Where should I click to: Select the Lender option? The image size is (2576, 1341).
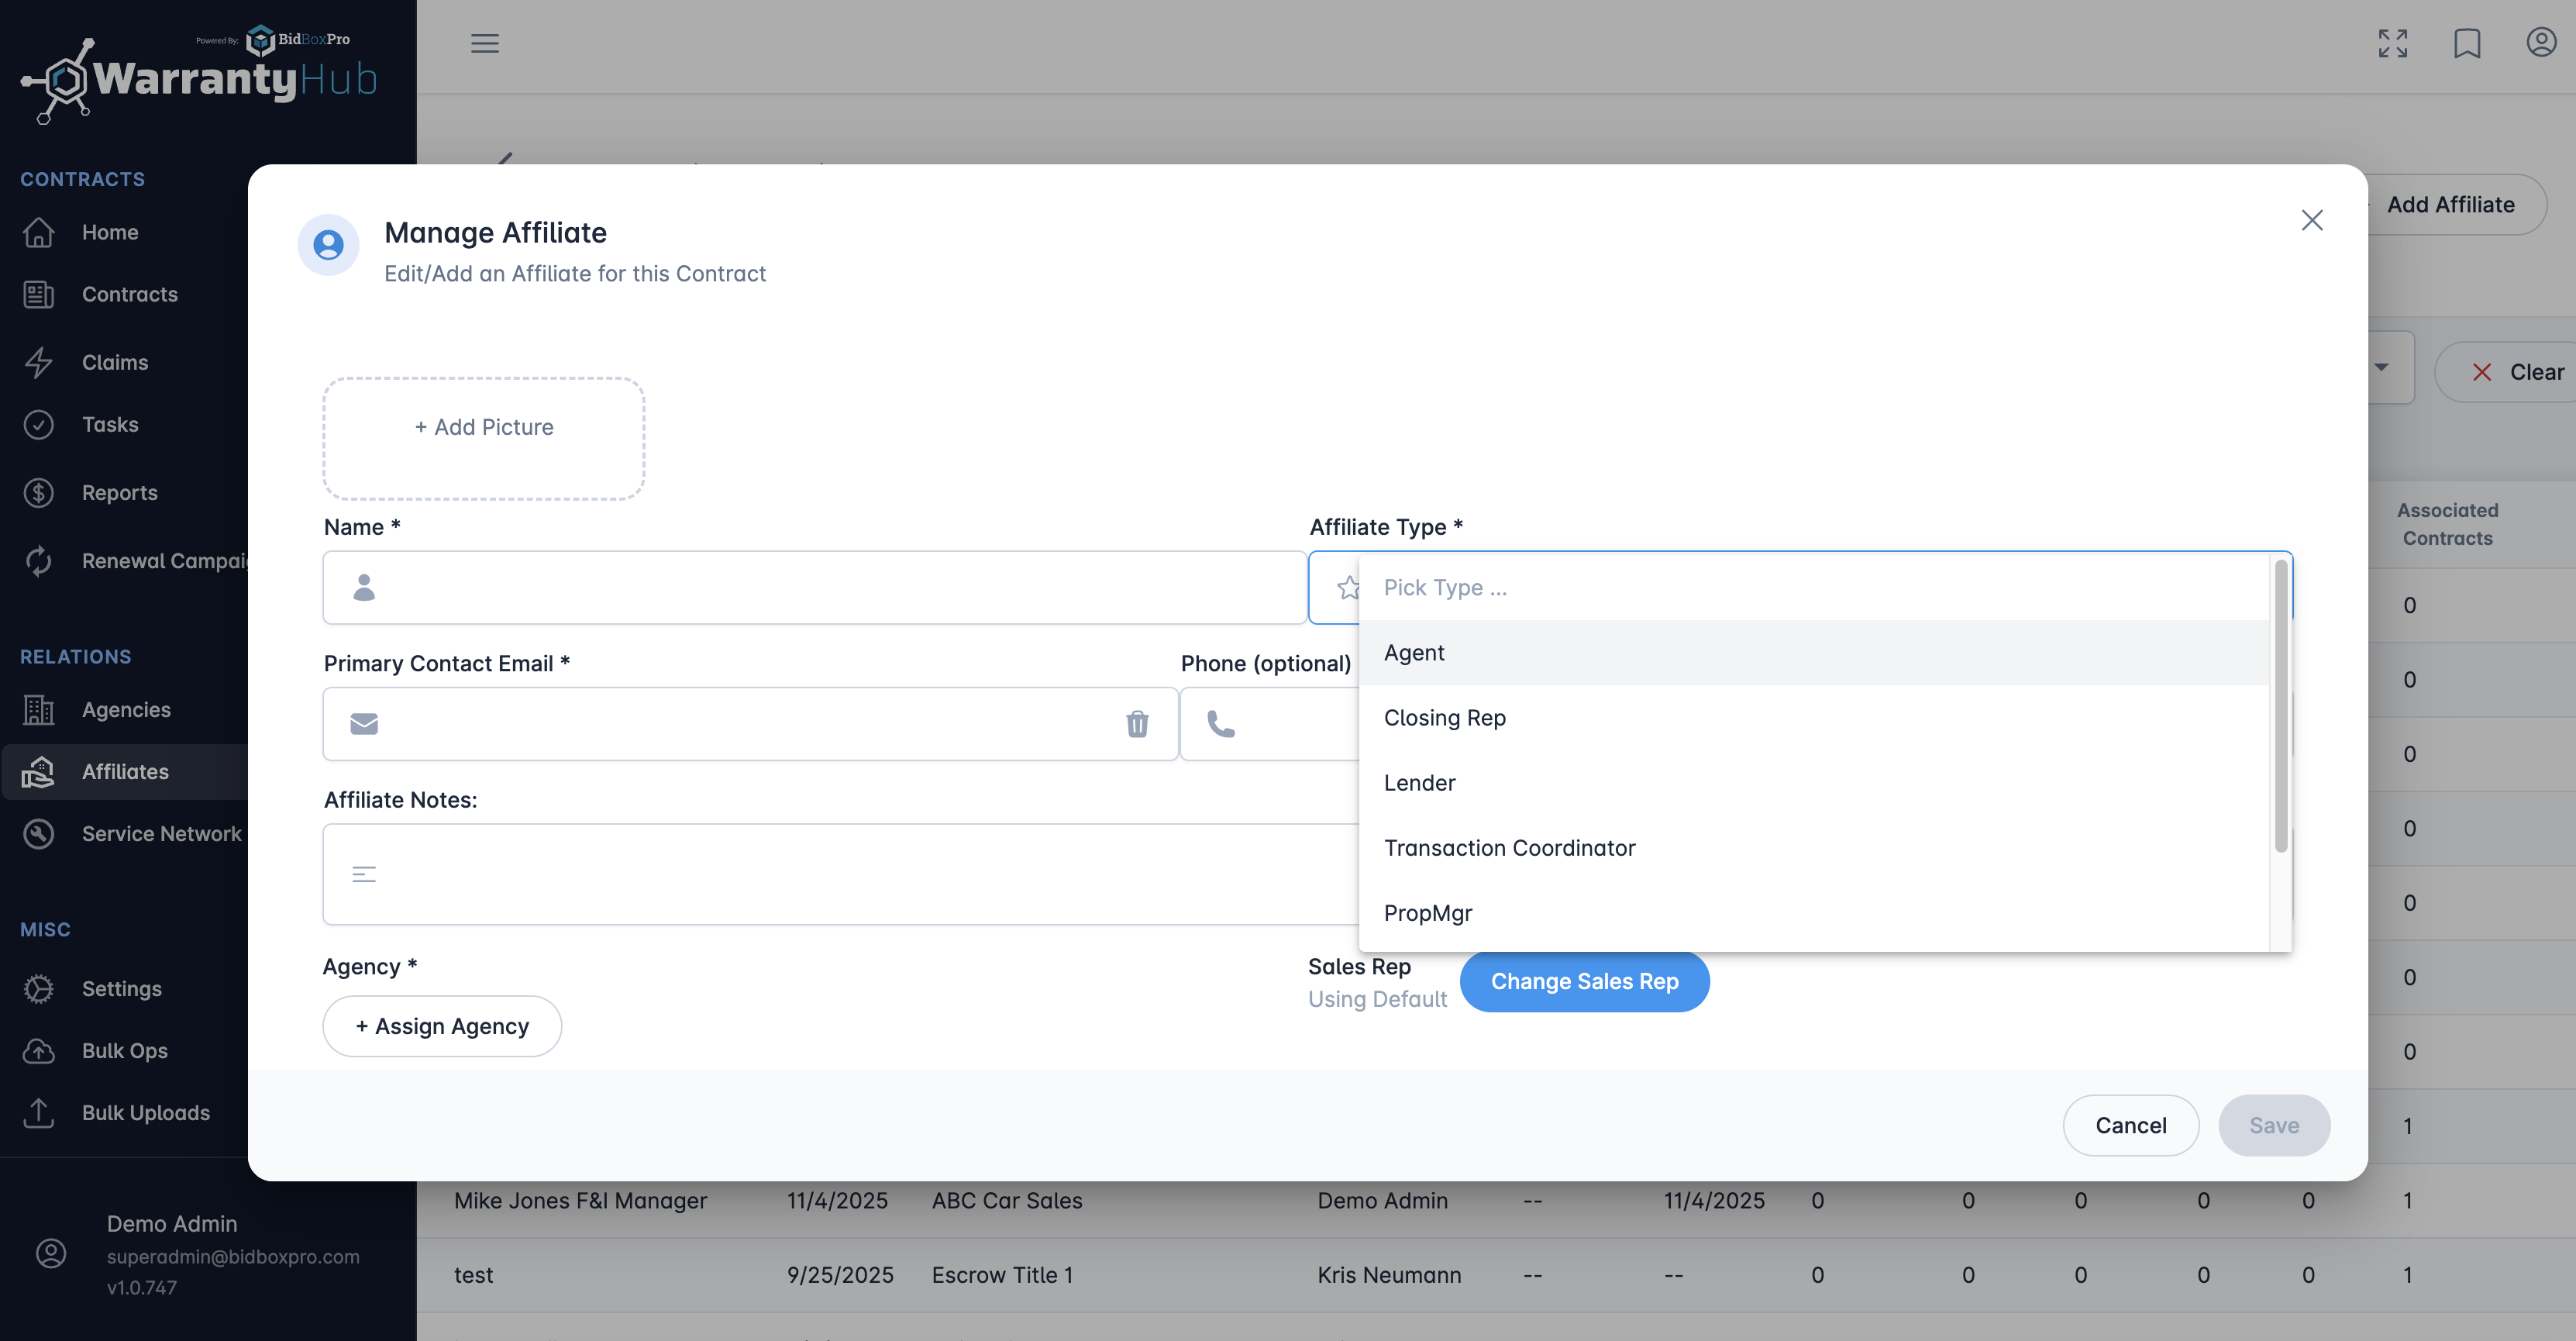[1419, 782]
